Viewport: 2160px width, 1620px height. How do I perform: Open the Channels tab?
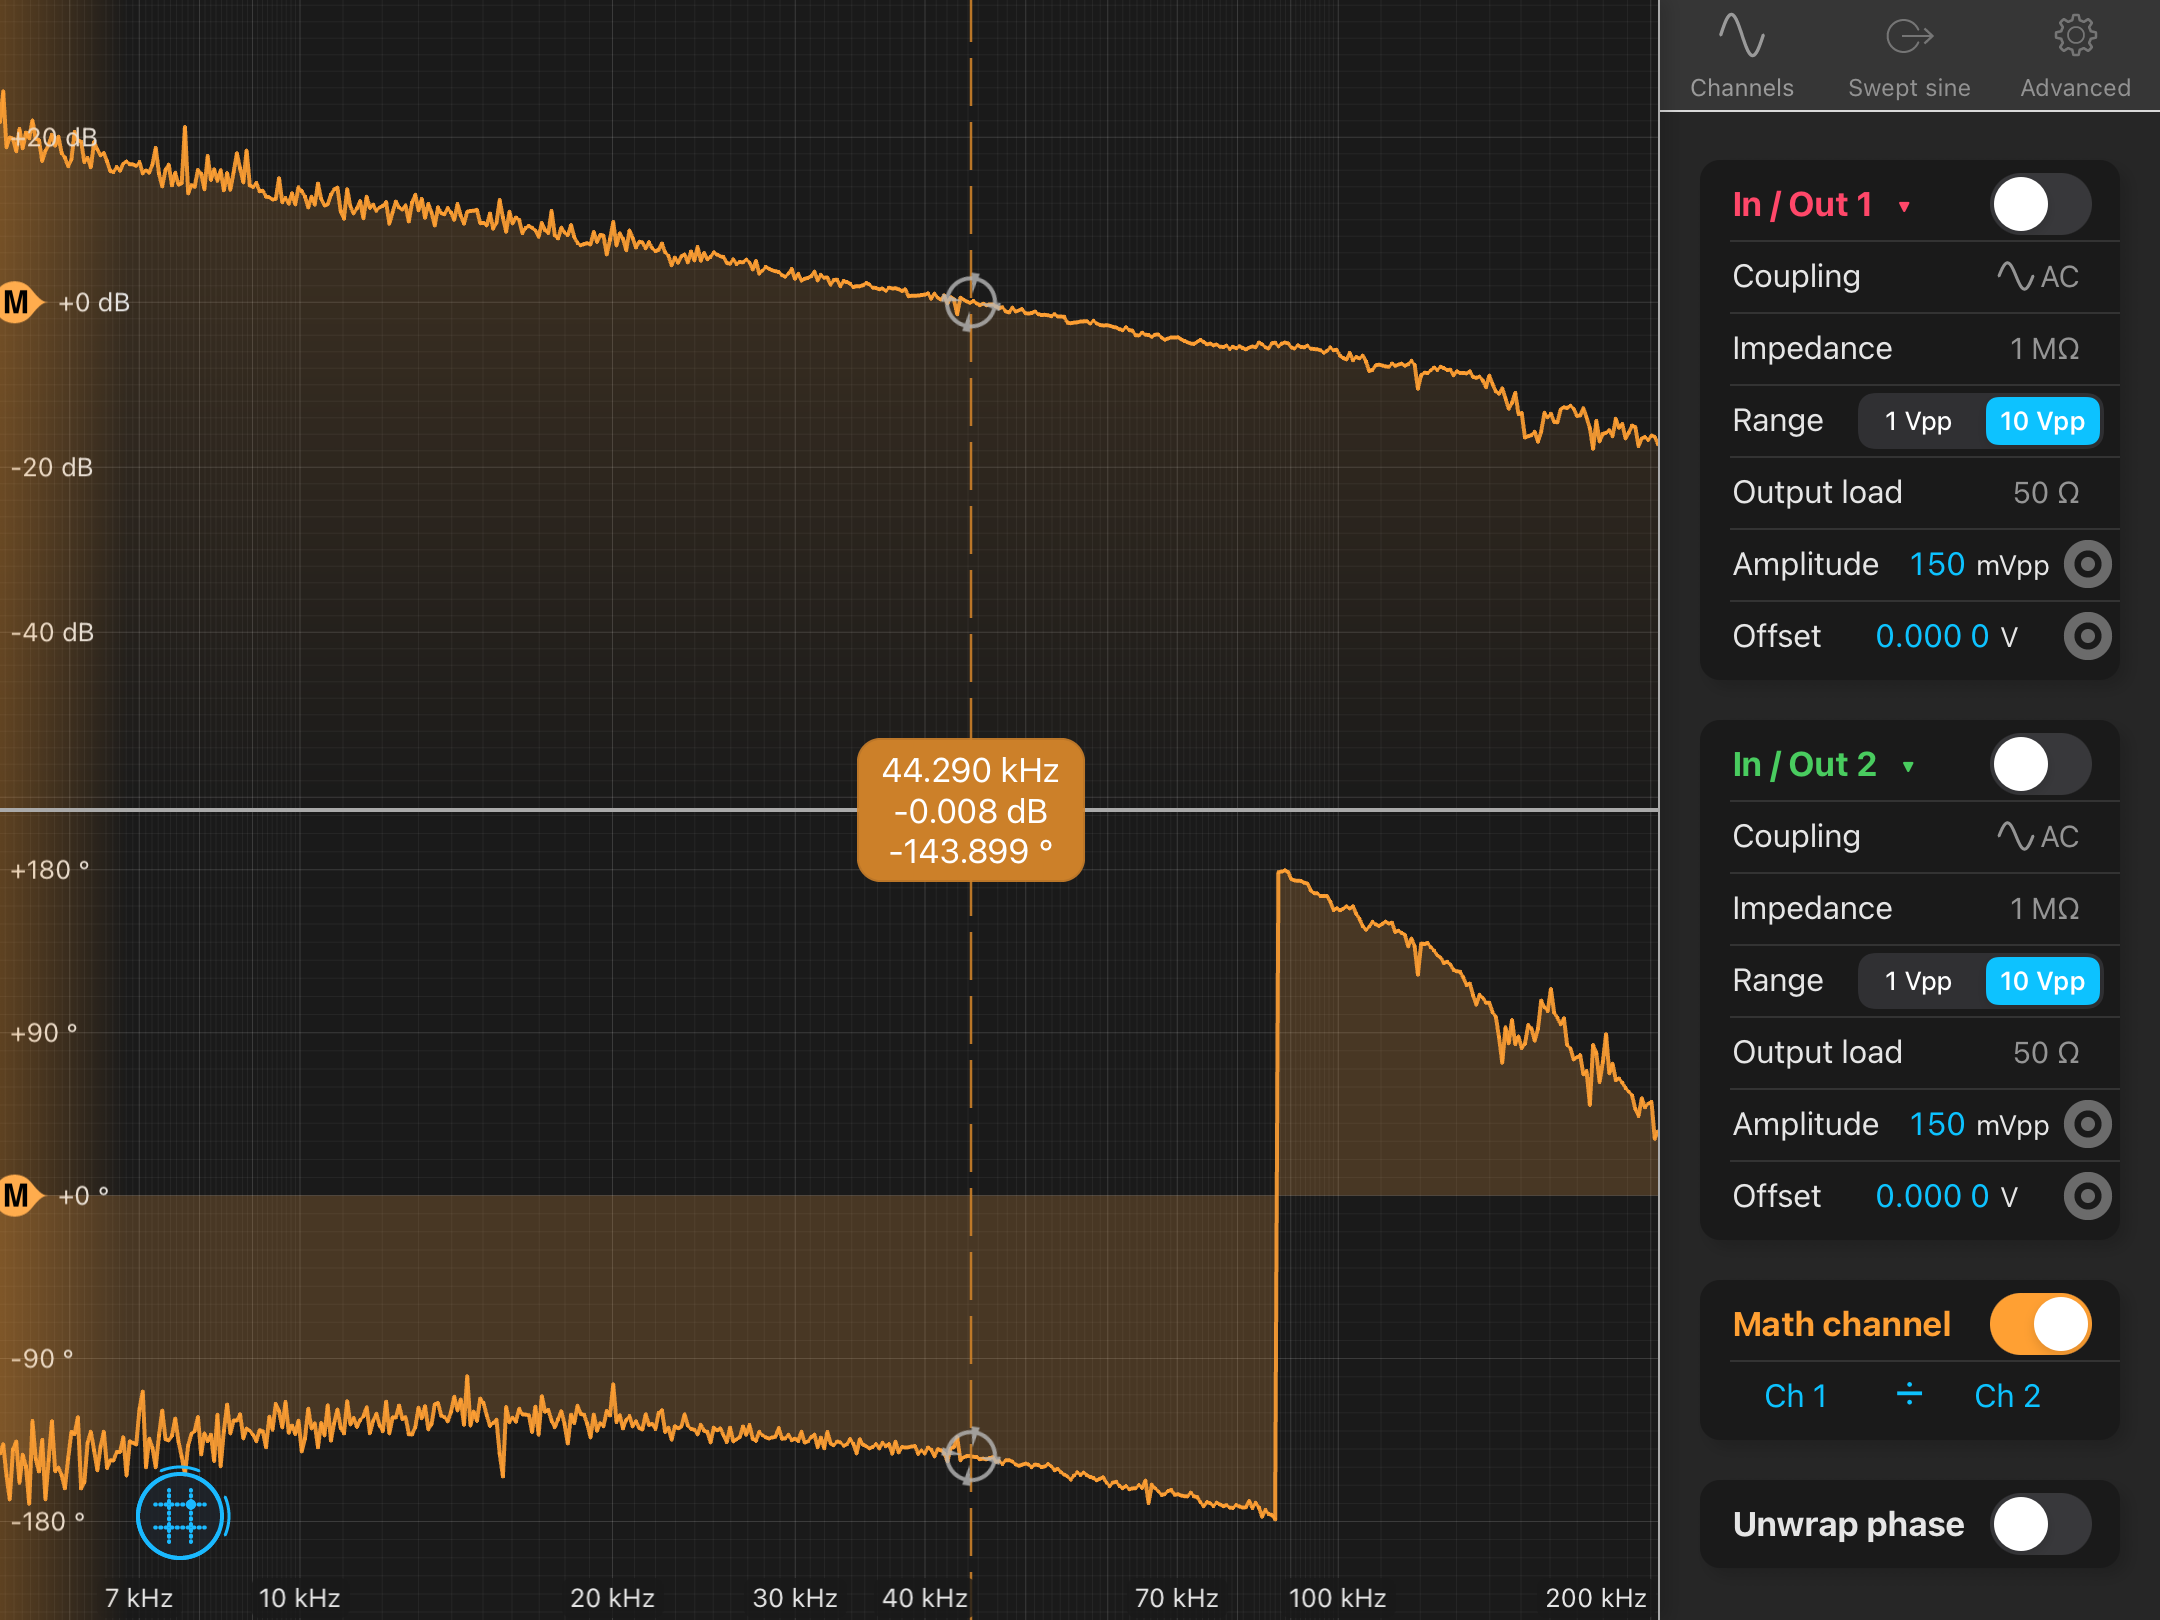[1741, 57]
